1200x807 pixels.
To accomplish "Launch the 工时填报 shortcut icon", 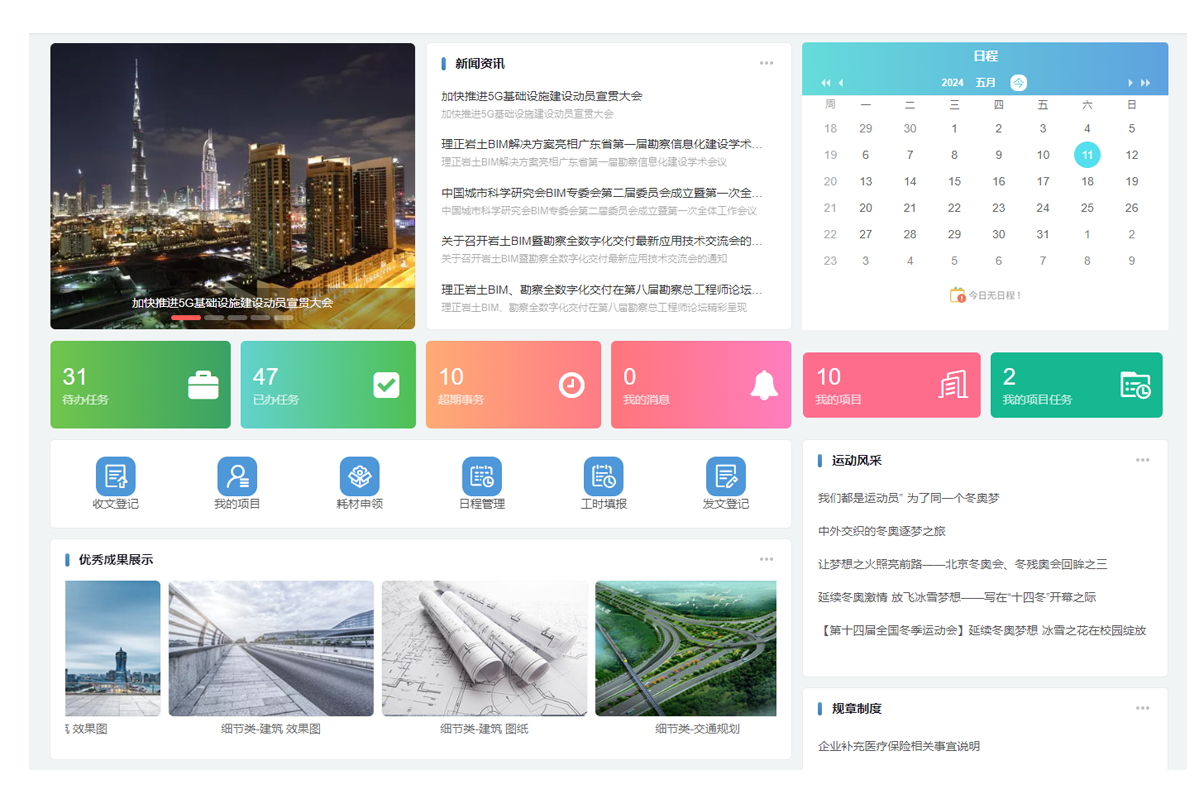I will (603, 476).
